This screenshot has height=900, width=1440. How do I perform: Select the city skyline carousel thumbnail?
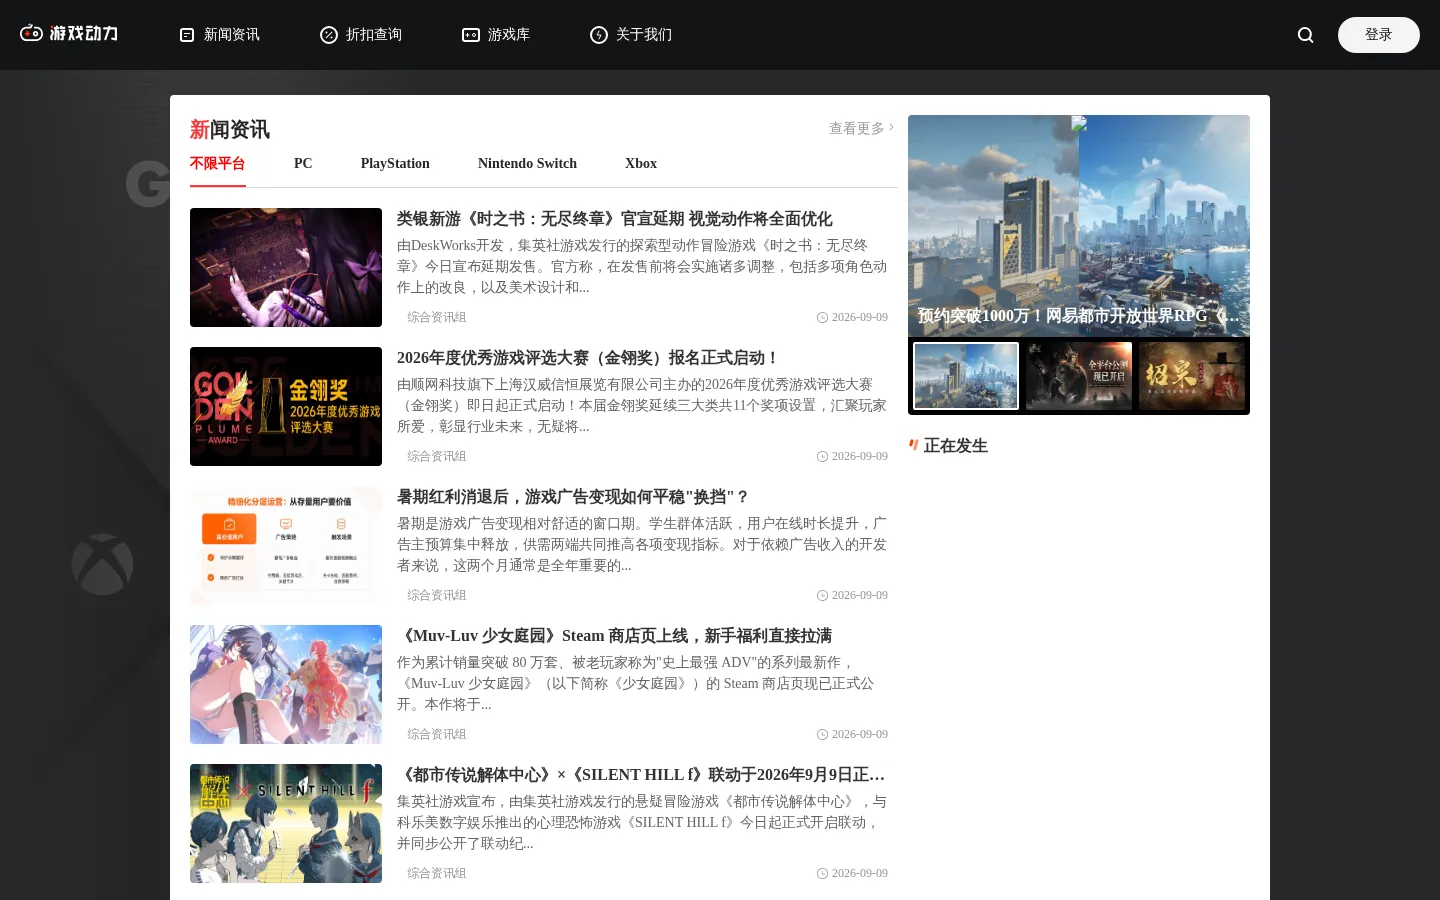click(x=966, y=376)
